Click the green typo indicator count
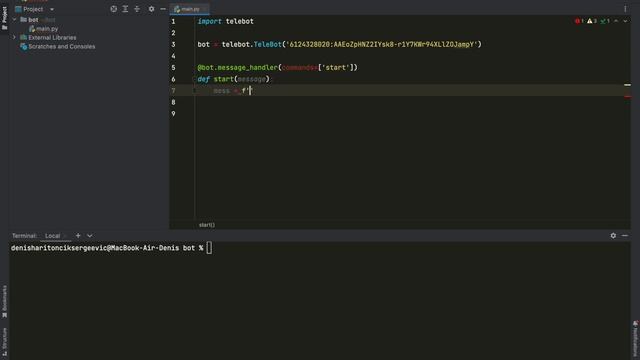 click(x=605, y=21)
